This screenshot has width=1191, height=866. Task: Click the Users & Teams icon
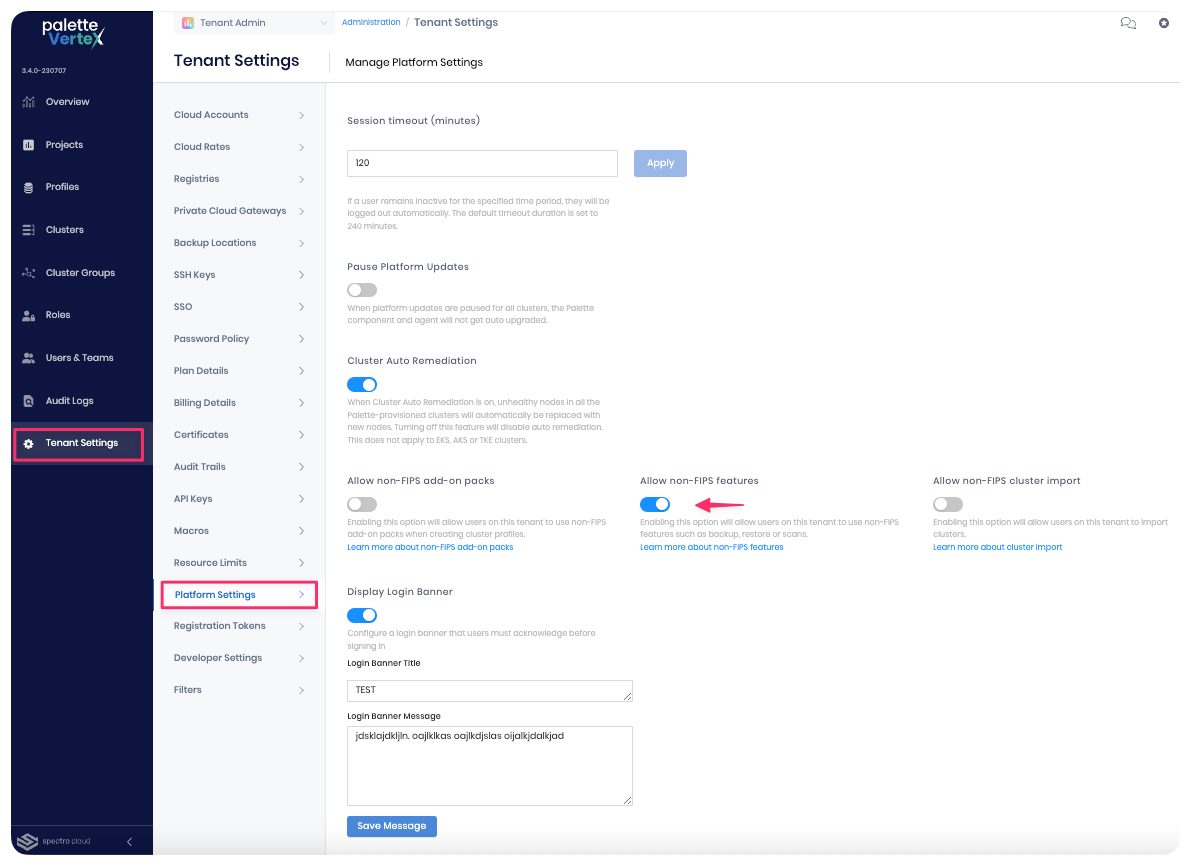[x=29, y=358]
